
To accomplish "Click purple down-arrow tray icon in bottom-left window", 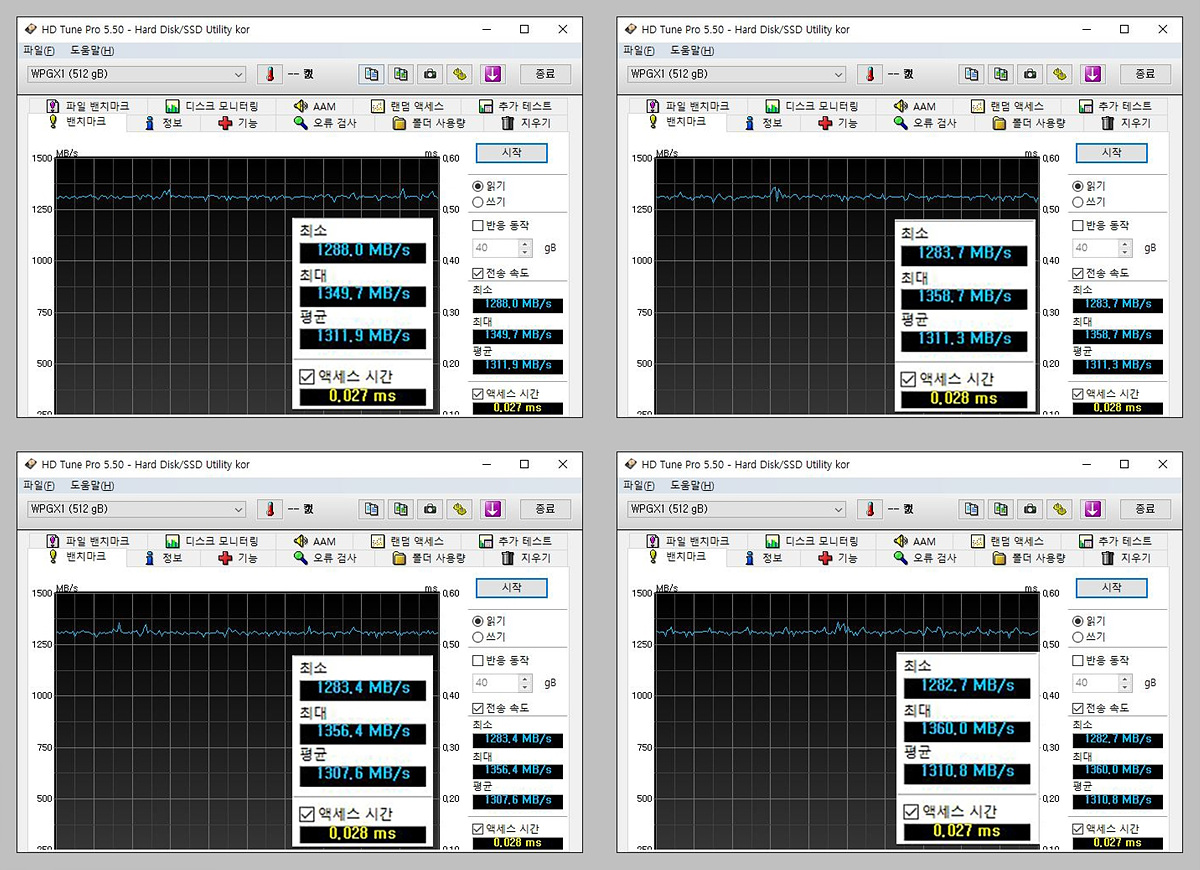I will click(491, 509).
